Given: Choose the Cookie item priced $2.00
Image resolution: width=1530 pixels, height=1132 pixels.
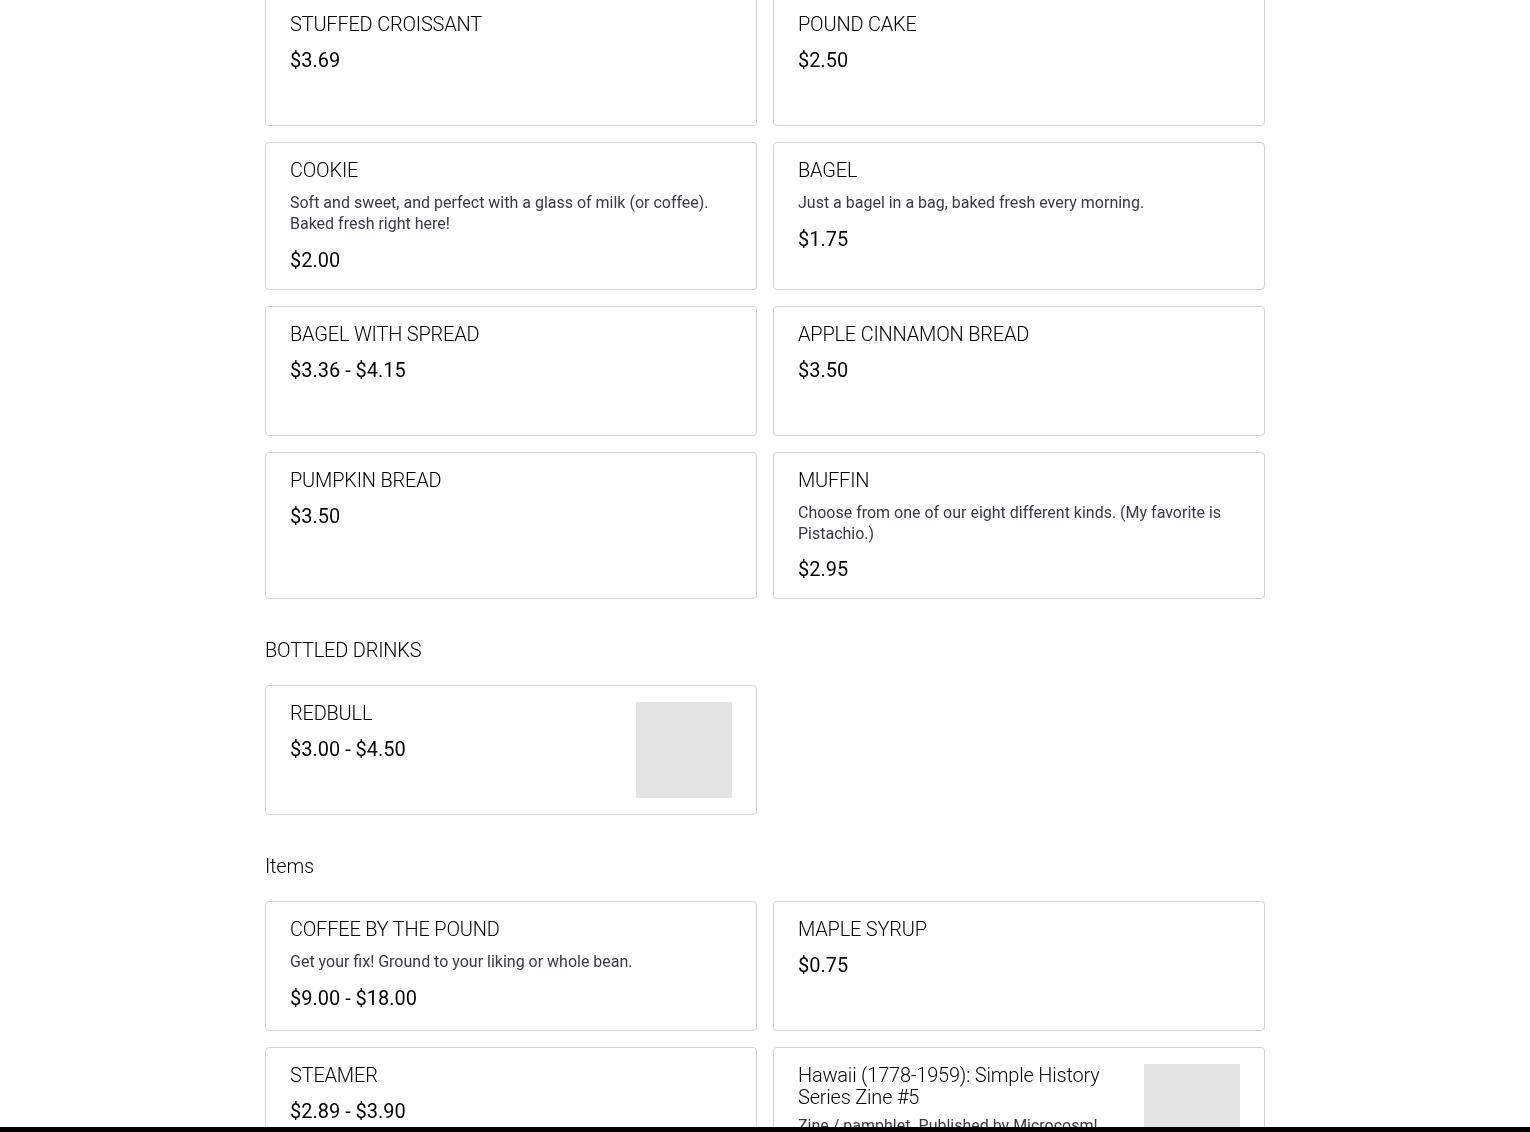Looking at the screenshot, I should pyautogui.click(x=510, y=216).
